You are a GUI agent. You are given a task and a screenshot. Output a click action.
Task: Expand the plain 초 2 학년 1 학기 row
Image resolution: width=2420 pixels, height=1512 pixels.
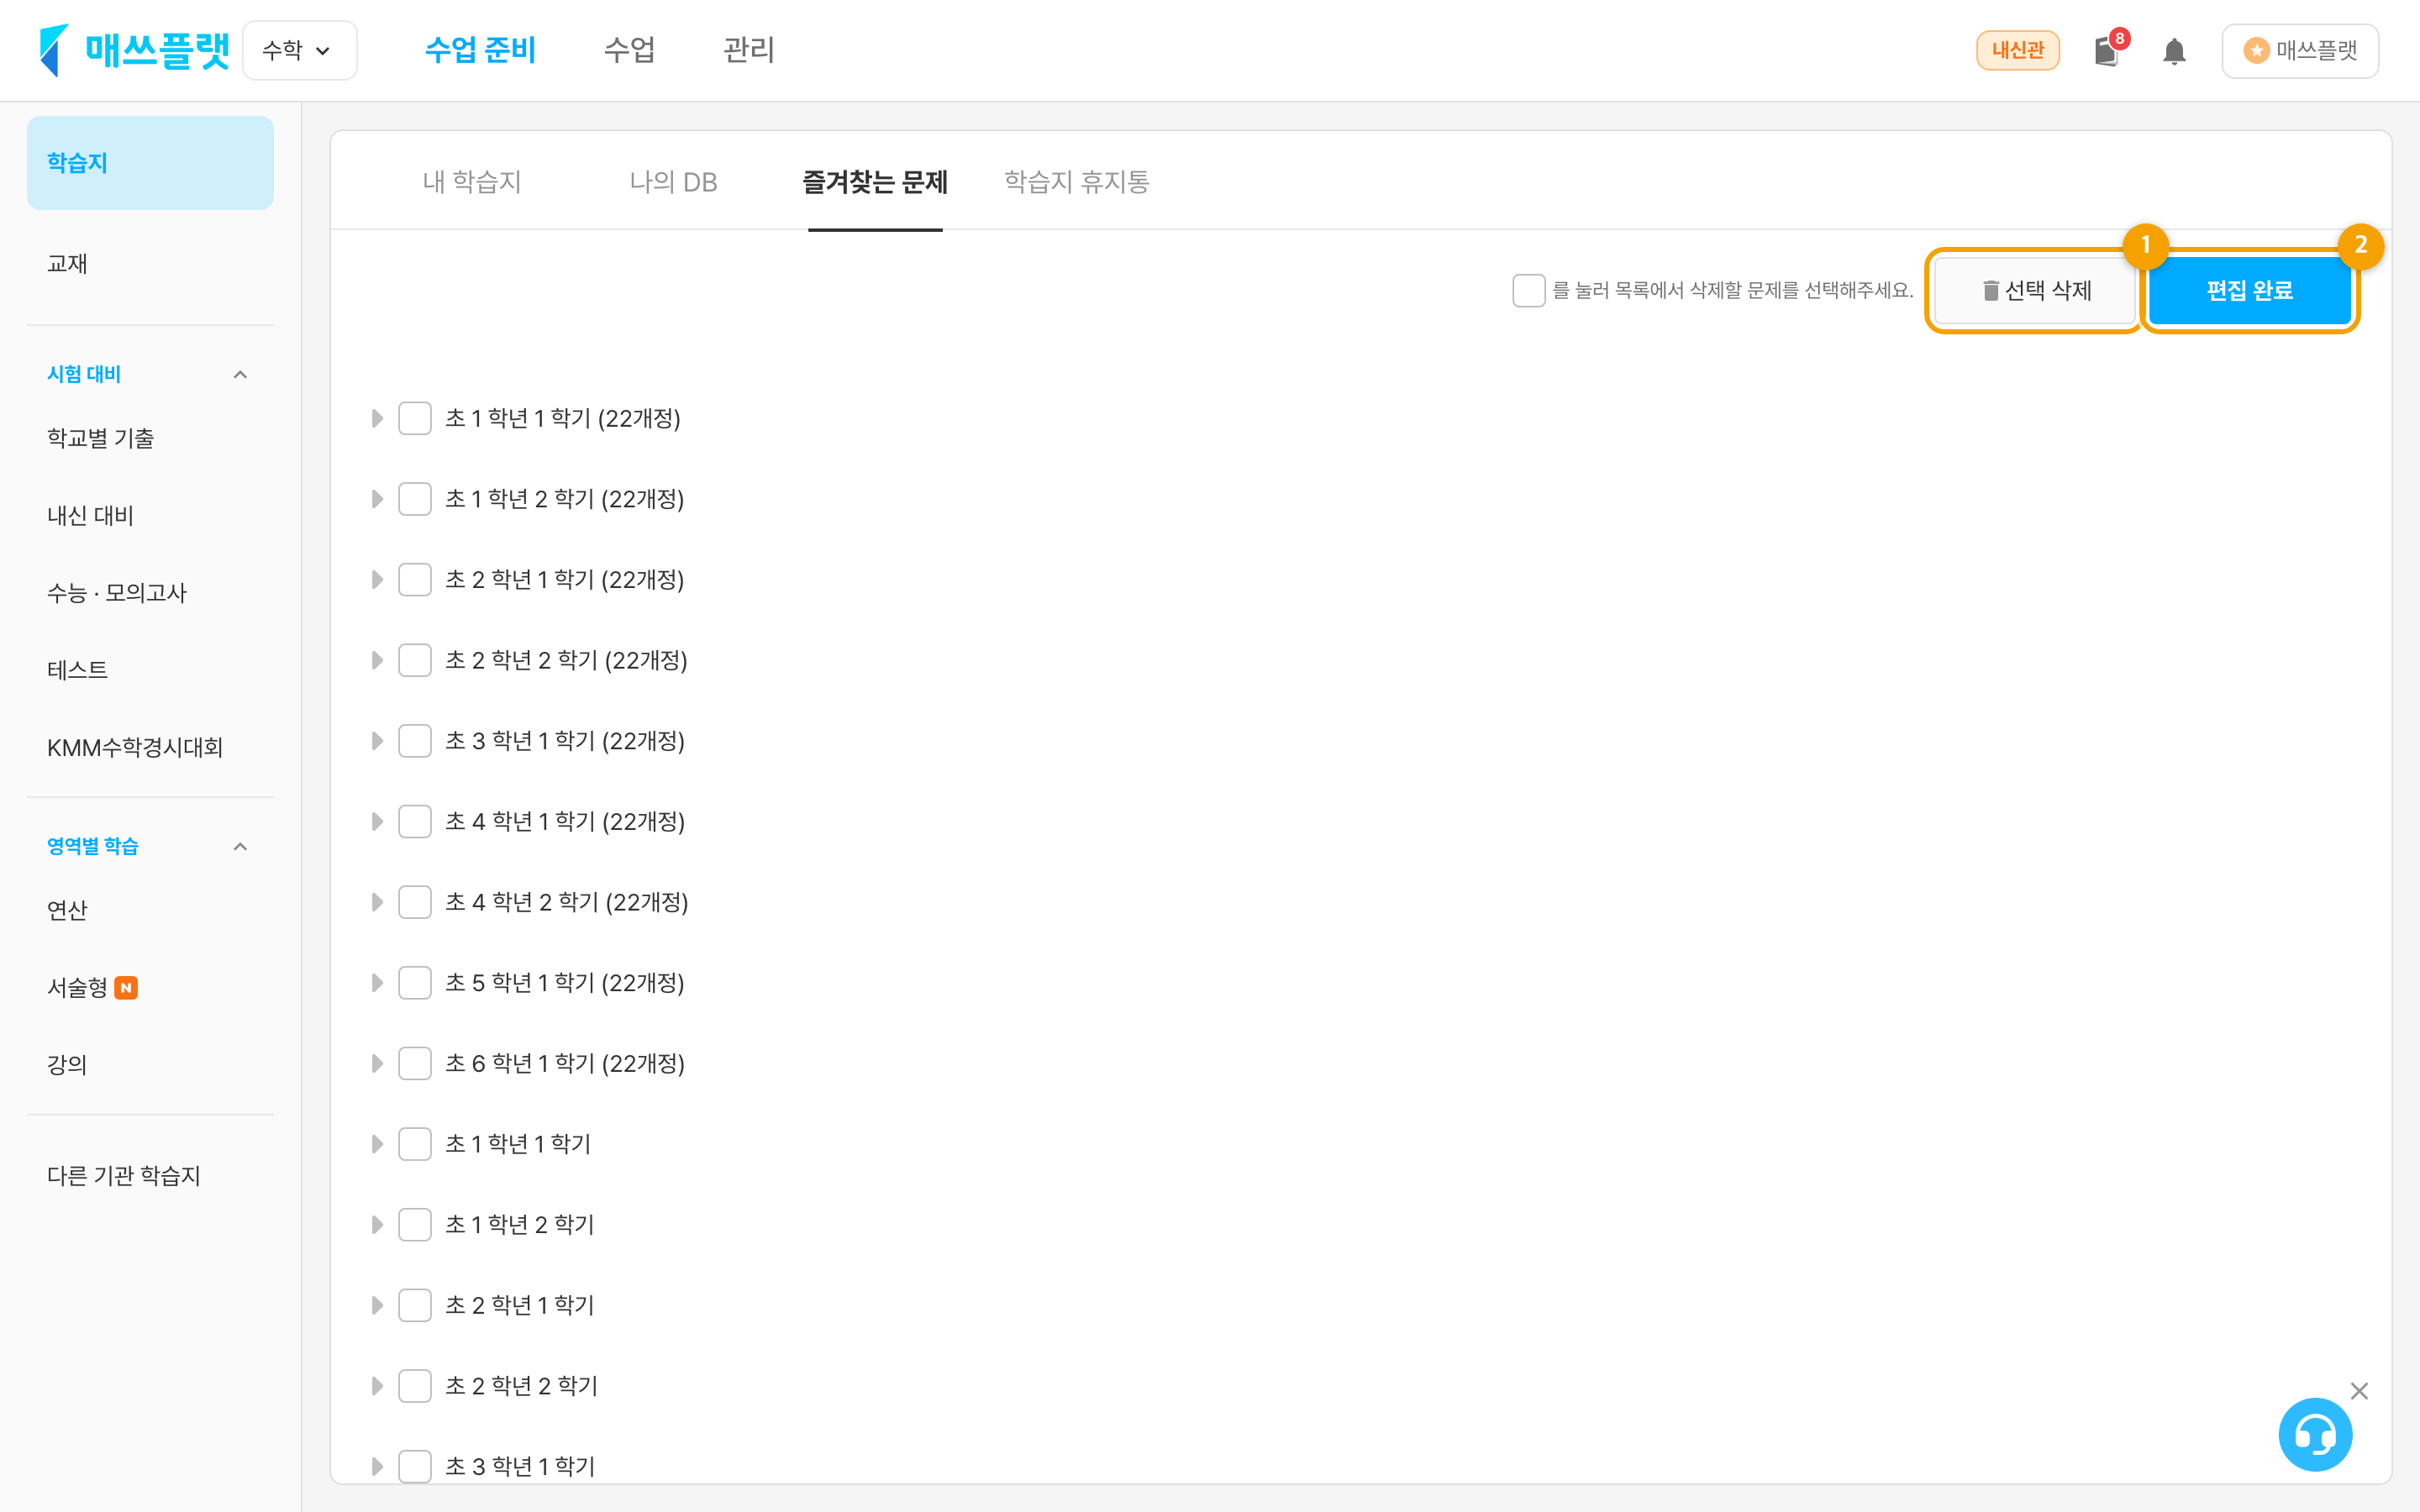[x=377, y=1306]
